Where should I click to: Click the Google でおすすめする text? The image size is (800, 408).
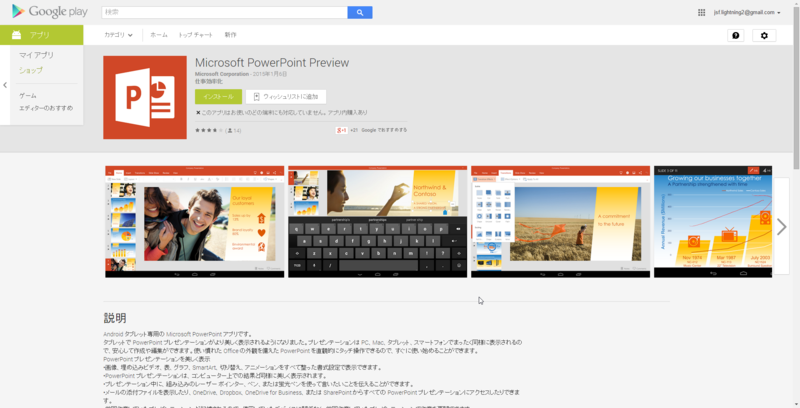click(x=384, y=130)
